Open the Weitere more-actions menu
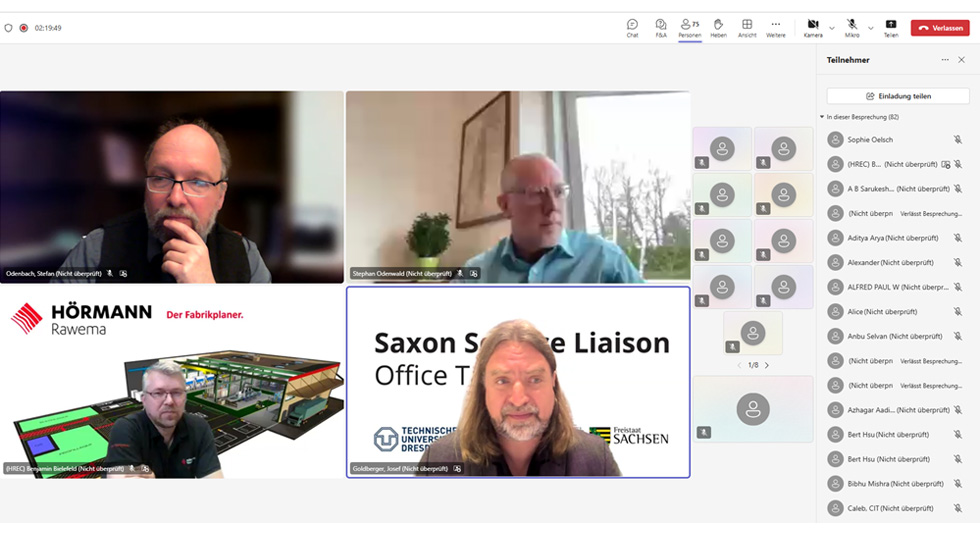This screenshot has height=535, width=980. (x=775, y=27)
